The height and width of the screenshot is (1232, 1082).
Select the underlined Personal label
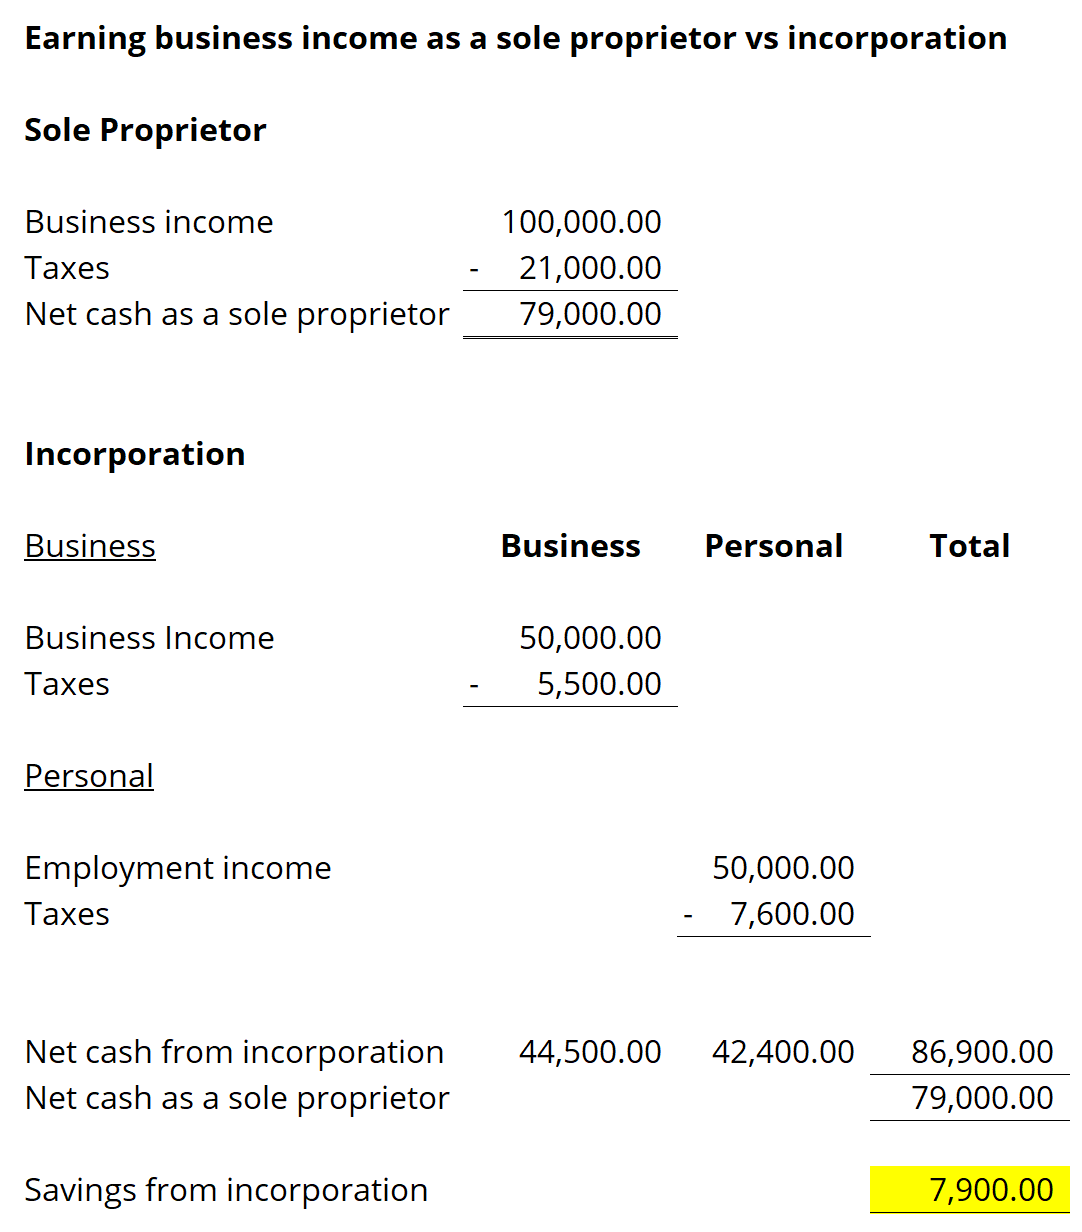(x=89, y=776)
